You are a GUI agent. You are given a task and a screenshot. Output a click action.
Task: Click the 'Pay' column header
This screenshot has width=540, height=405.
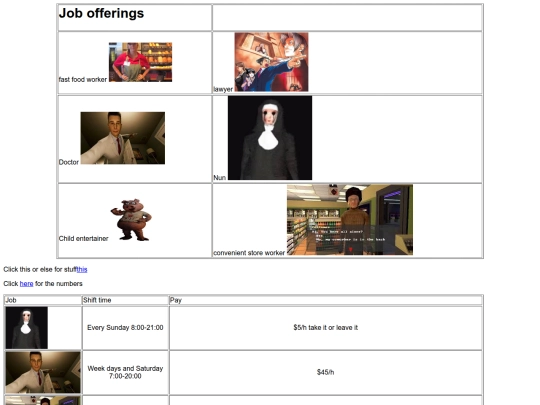pos(176,300)
